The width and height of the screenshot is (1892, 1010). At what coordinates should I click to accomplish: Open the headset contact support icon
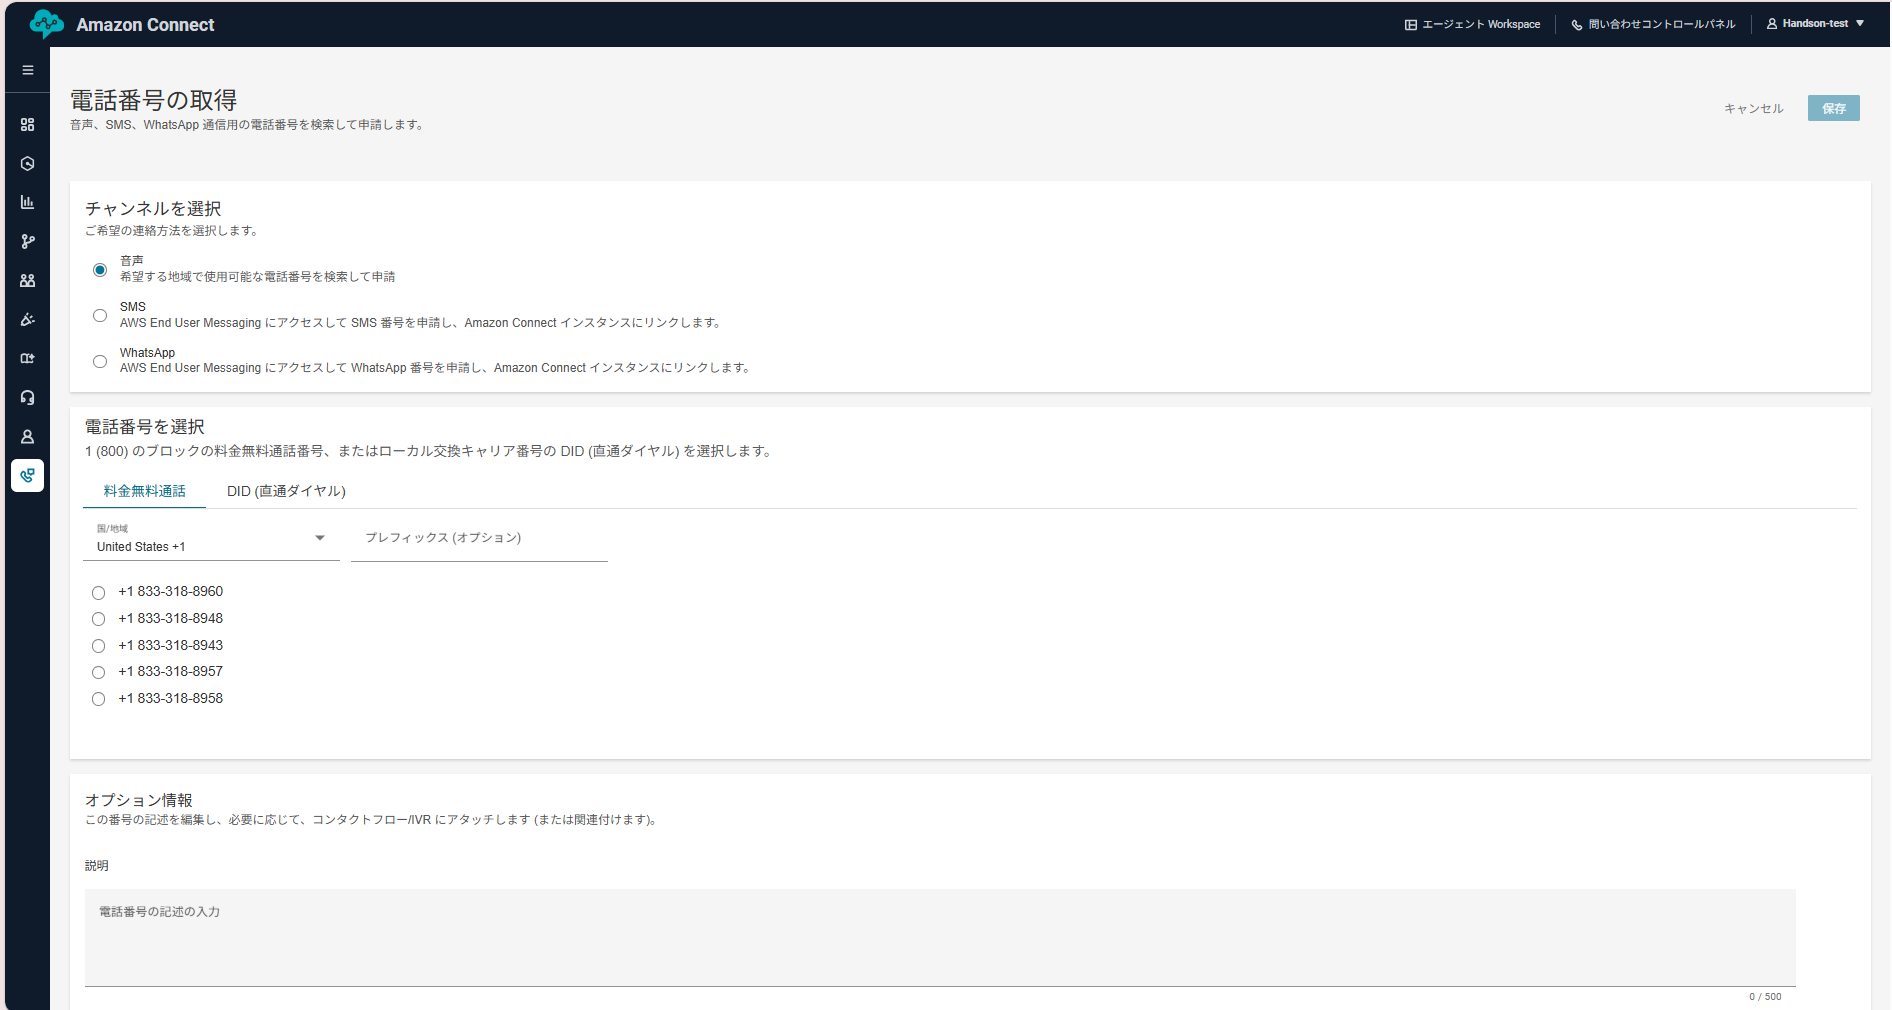click(x=27, y=397)
